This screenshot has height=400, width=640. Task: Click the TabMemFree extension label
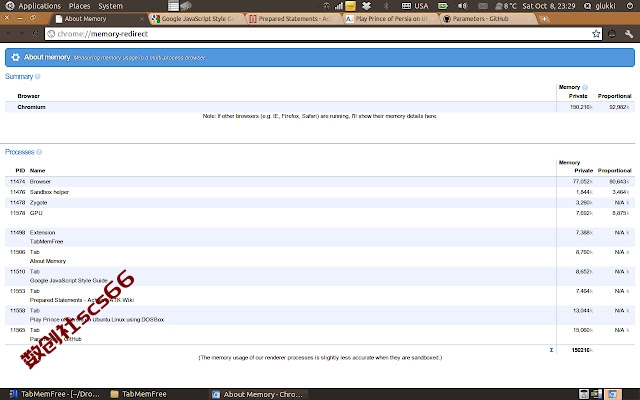(x=46, y=242)
